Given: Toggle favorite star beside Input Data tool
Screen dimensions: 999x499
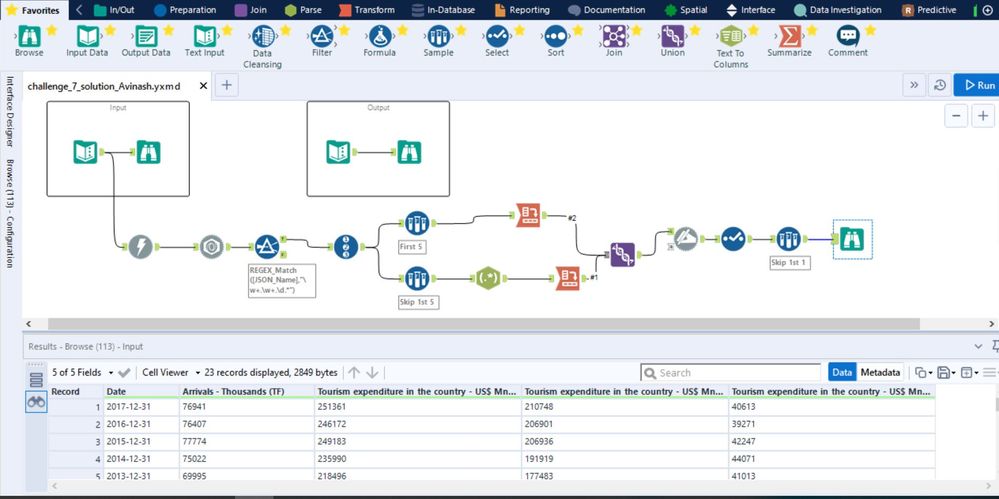Looking at the screenshot, I should tap(110, 31).
